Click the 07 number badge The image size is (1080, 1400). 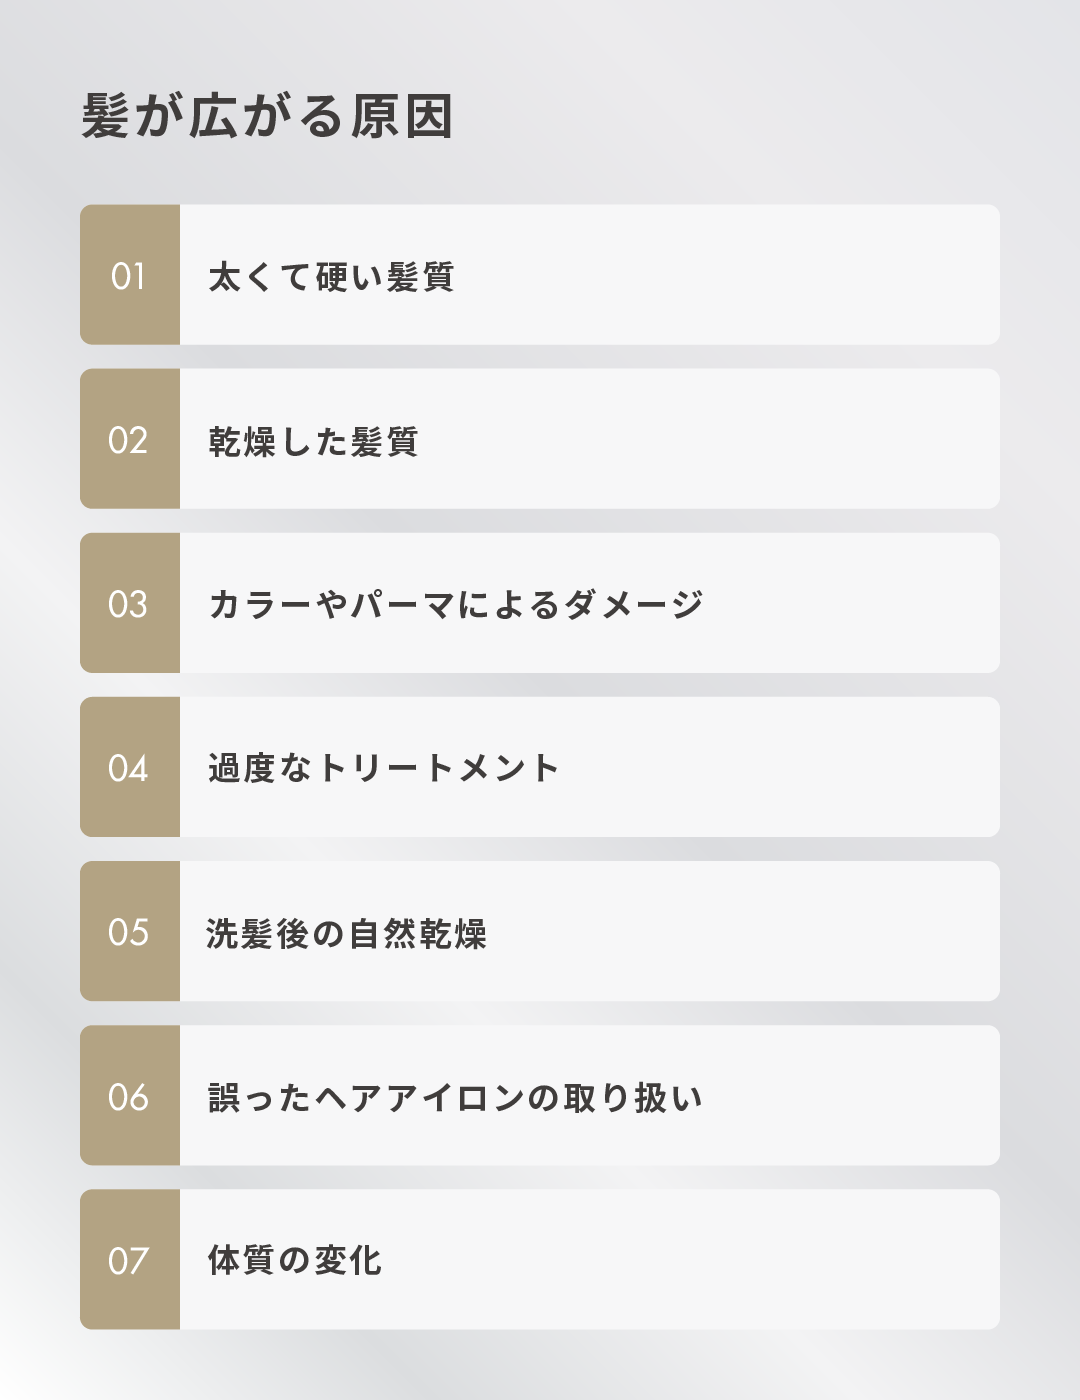pyautogui.click(x=129, y=1260)
